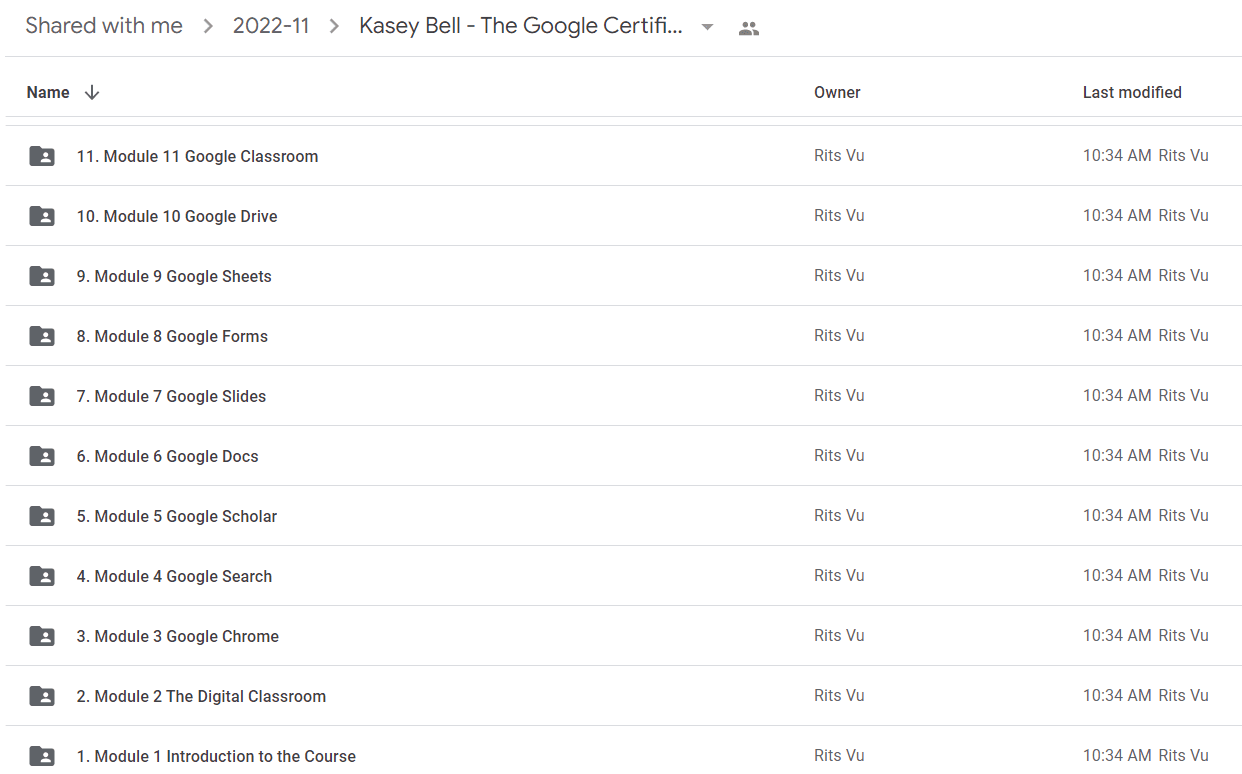Navigate to the 2022-11 breadcrumb folder
This screenshot has height=774, width=1242.
tap(271, 26)
